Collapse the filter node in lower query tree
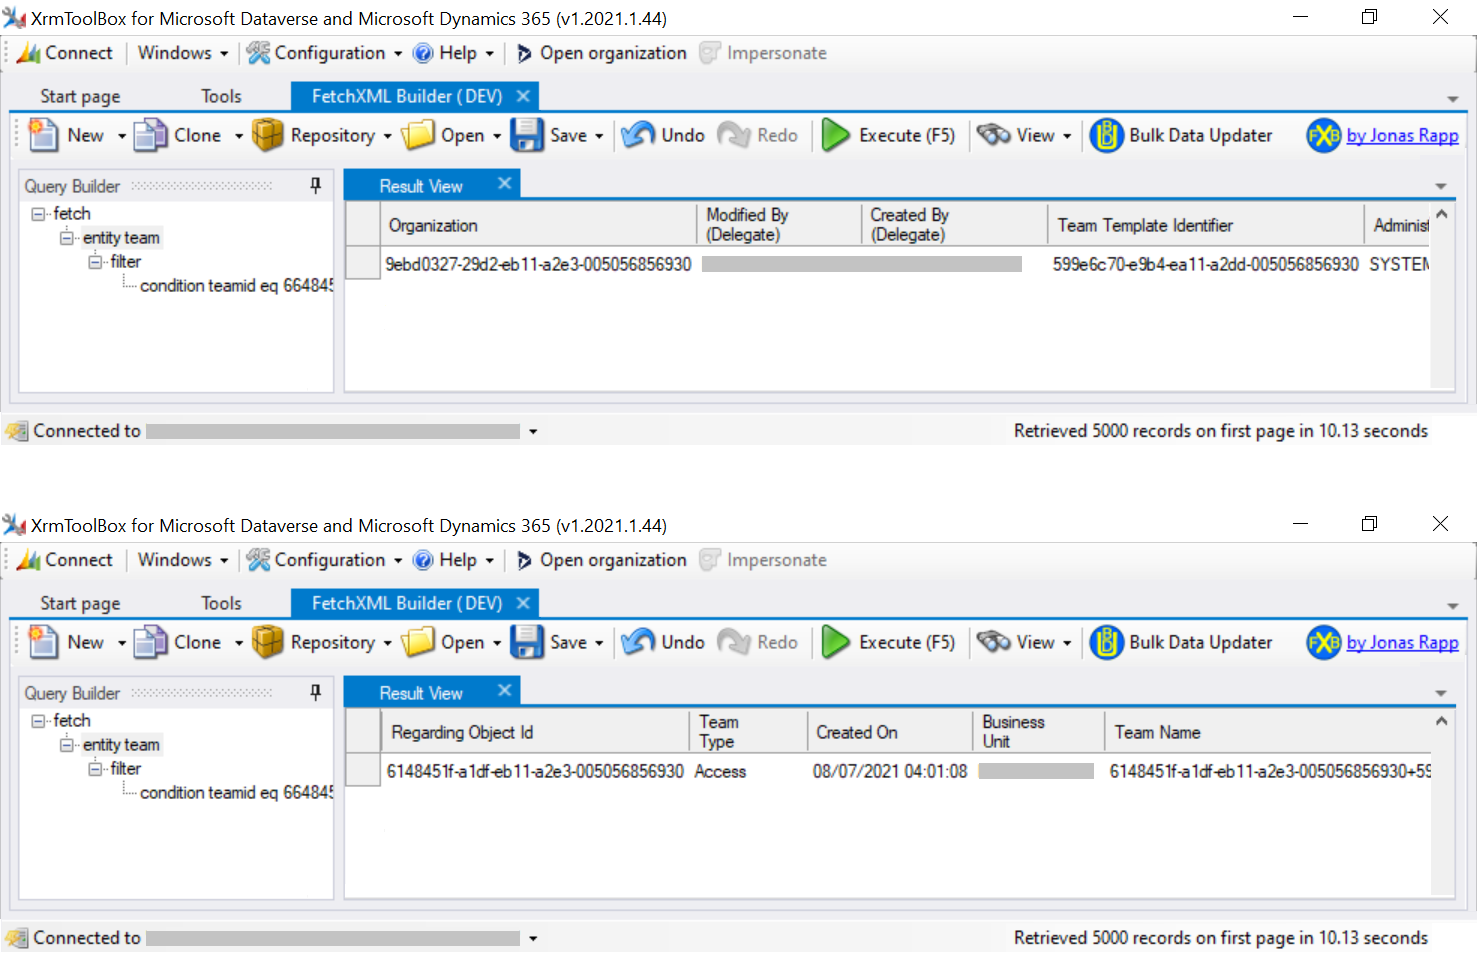The height and width of the screenshot is (954, 1477). [95, 769]
